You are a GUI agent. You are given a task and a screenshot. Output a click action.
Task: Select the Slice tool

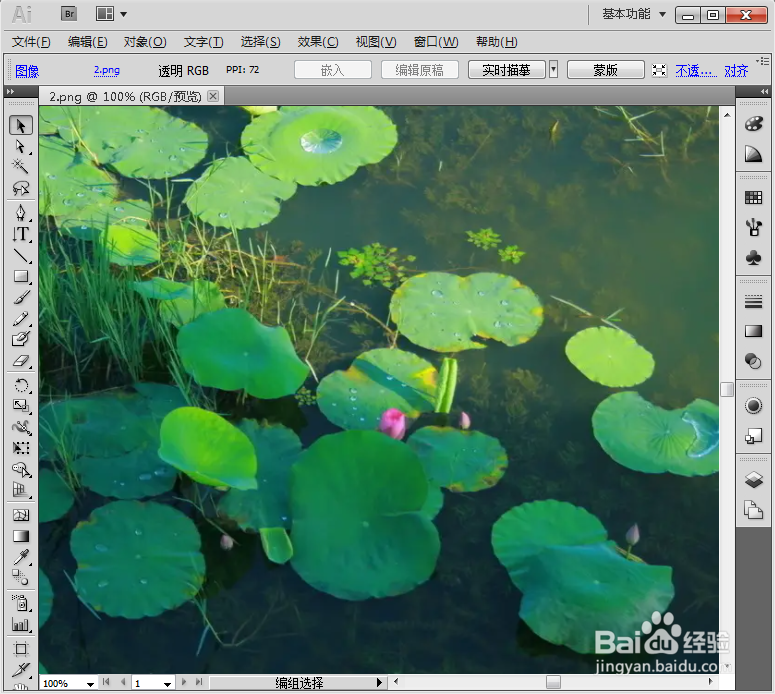(x=20, y=670)
